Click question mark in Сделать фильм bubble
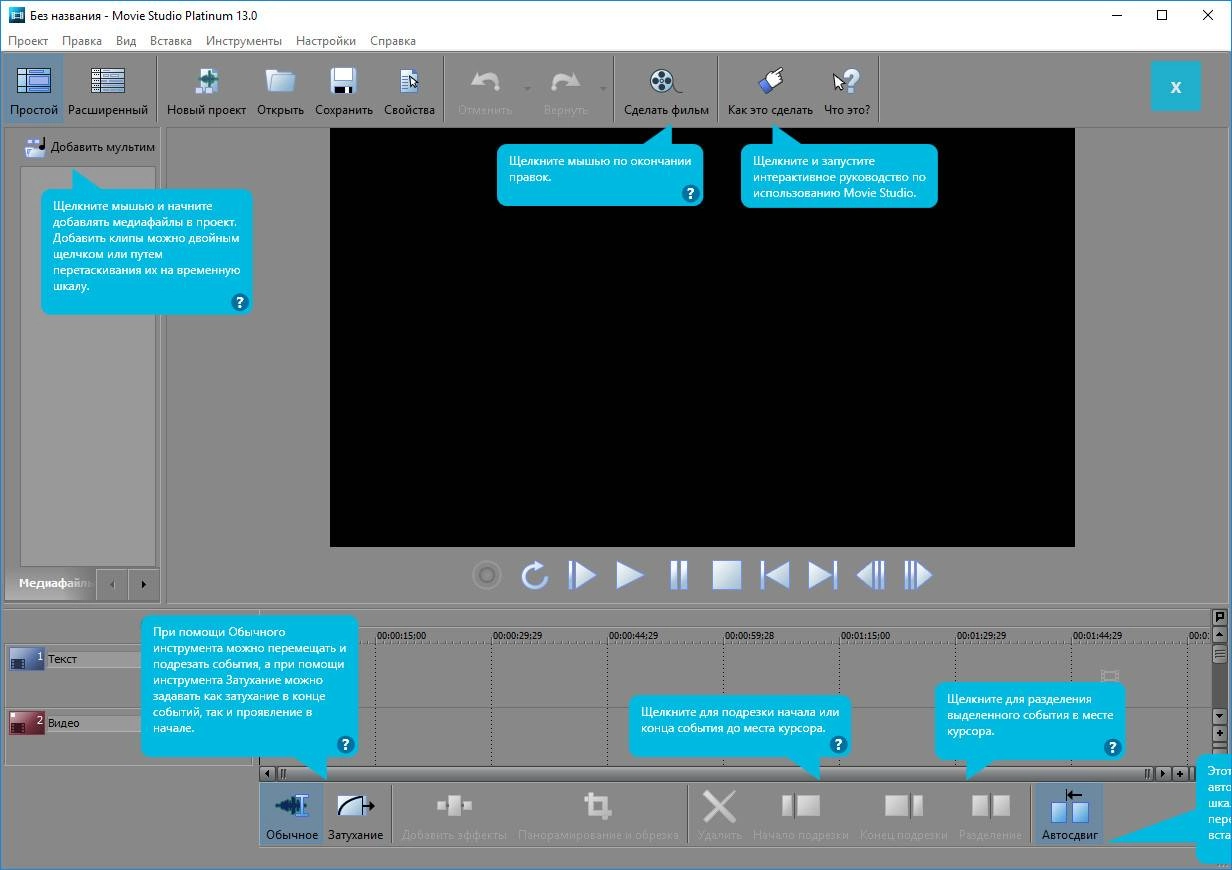 690,194
